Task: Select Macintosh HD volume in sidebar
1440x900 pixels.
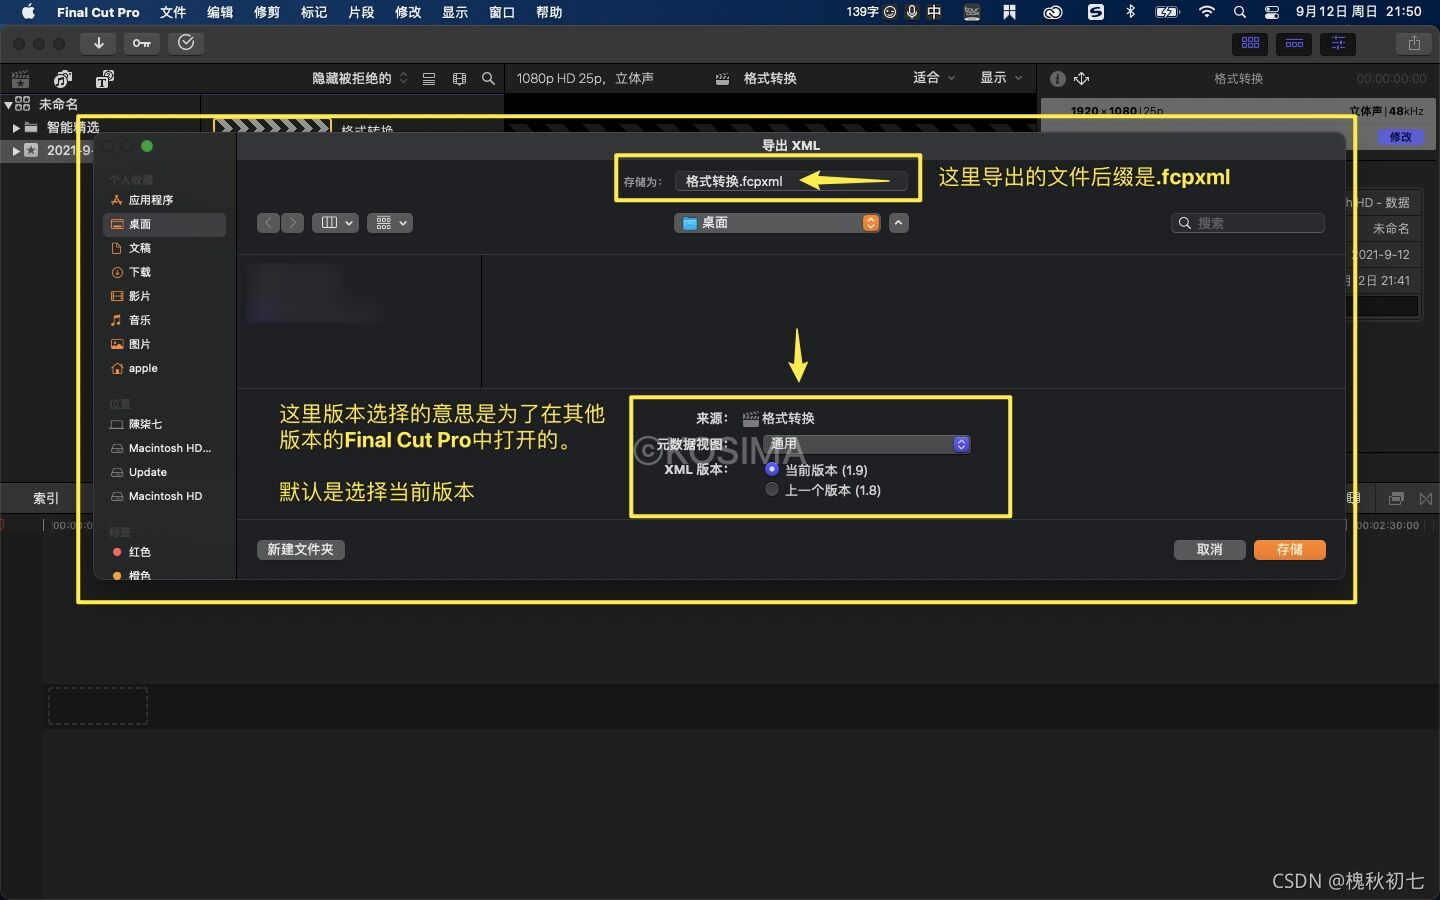Action: pos(164,496)
